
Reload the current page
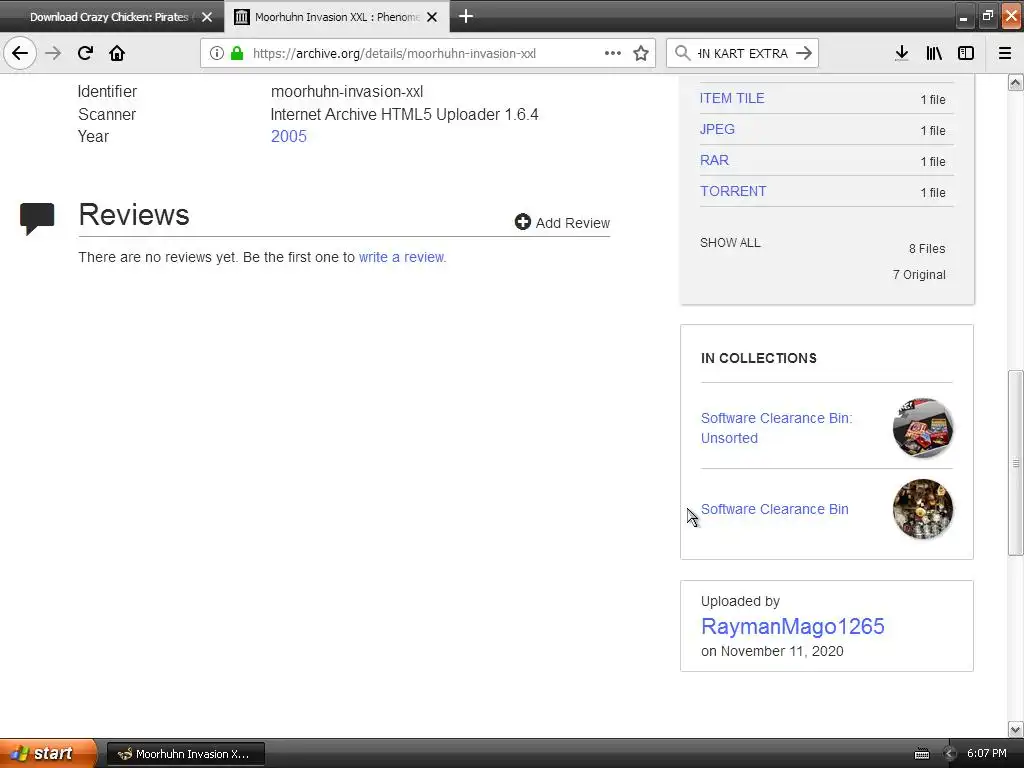click(x=85, y=53)
